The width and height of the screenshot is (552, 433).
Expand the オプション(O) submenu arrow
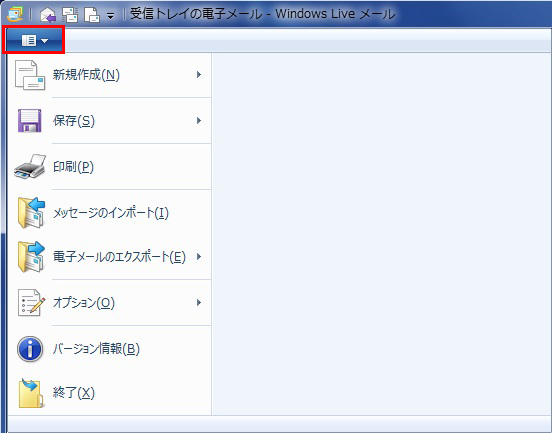click(x=199, y=302)
